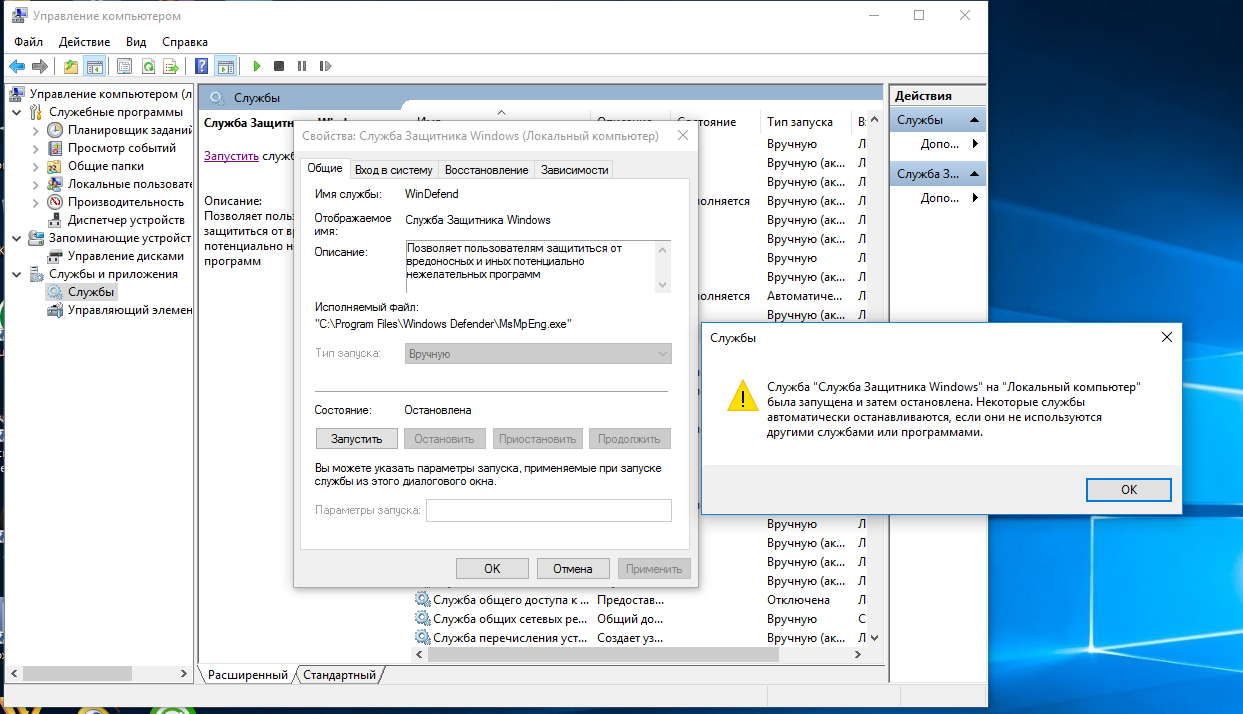Click the Pause Service toolbar icon
This screenshot has width=1243, height=714.
(x=302, y=66)
